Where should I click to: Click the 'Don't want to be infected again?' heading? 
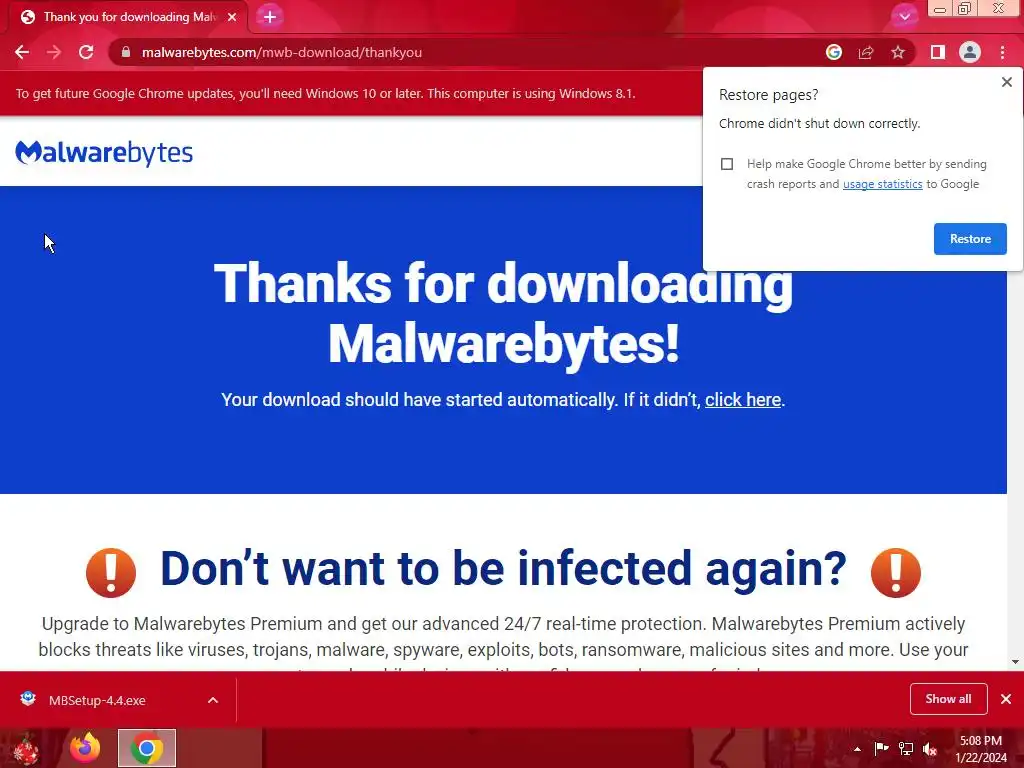pos(504,568)
